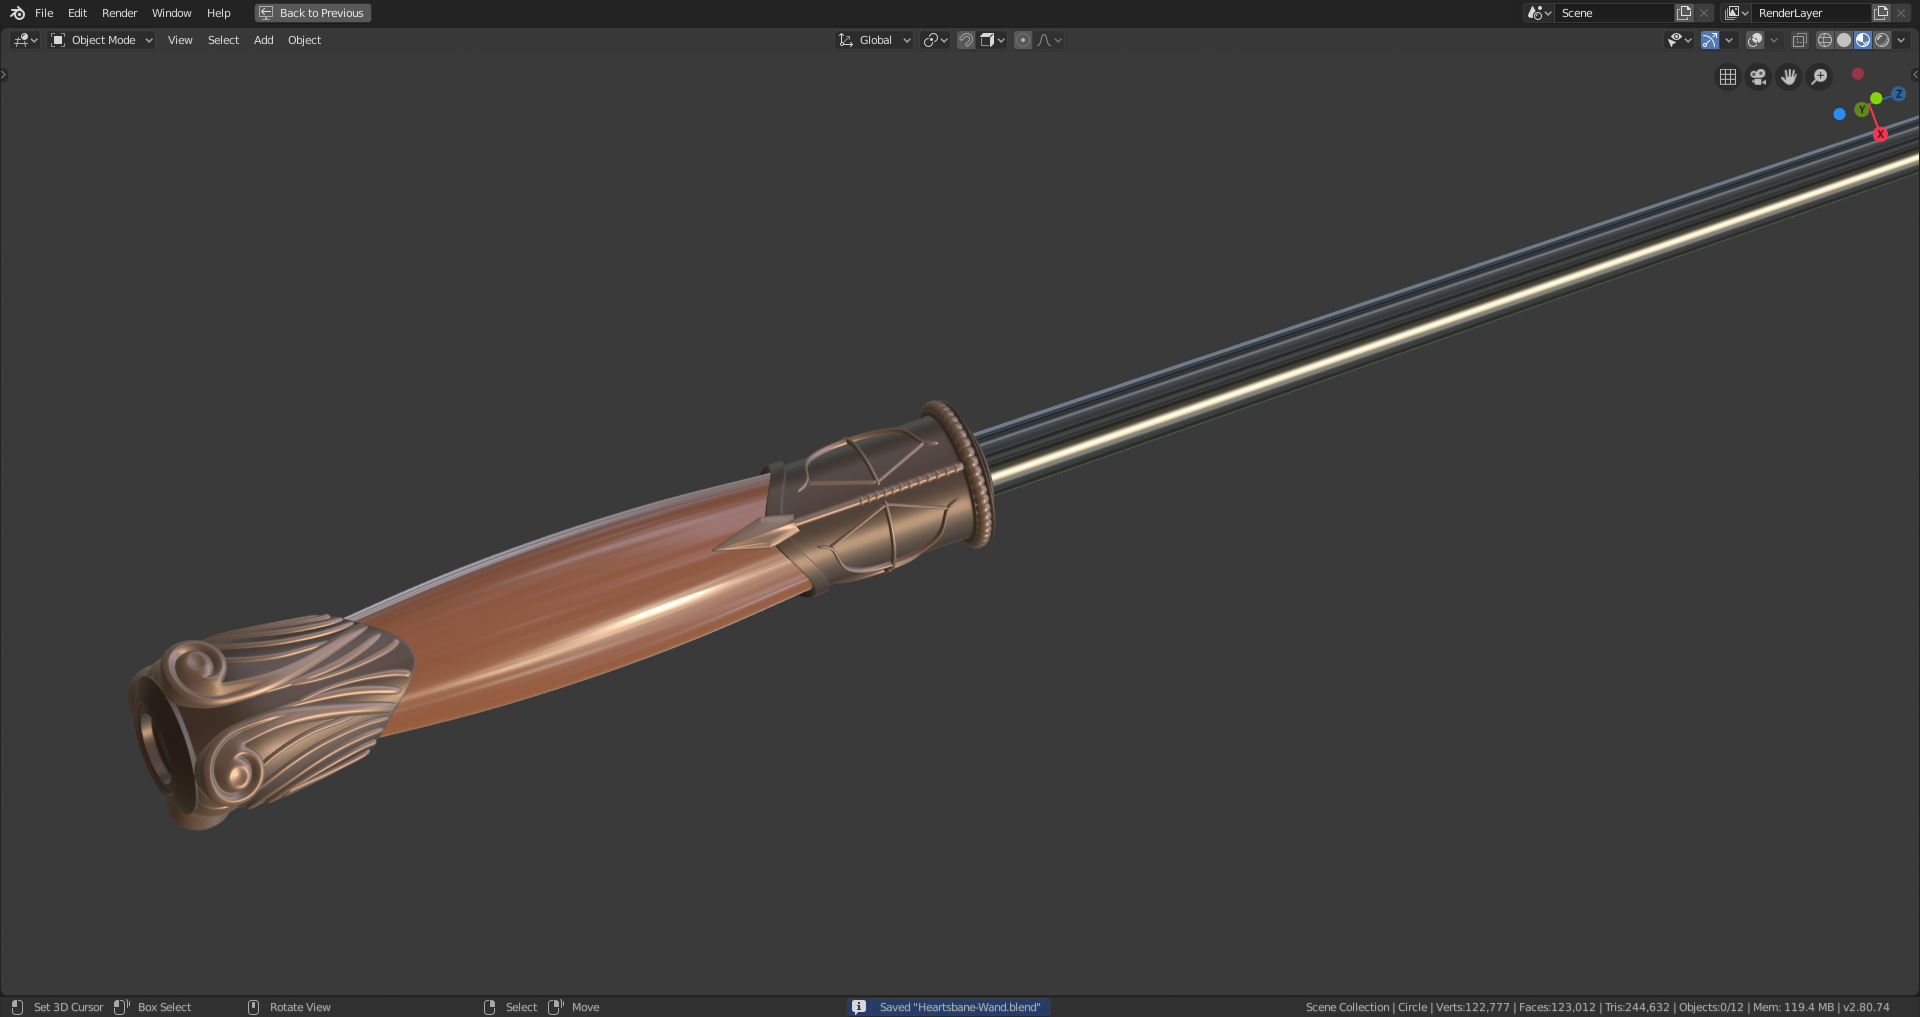Viewport: 1920px width, 1017px height.
Task: Open the scene browse icon dropdown
Action: (x=1539, y=13)
